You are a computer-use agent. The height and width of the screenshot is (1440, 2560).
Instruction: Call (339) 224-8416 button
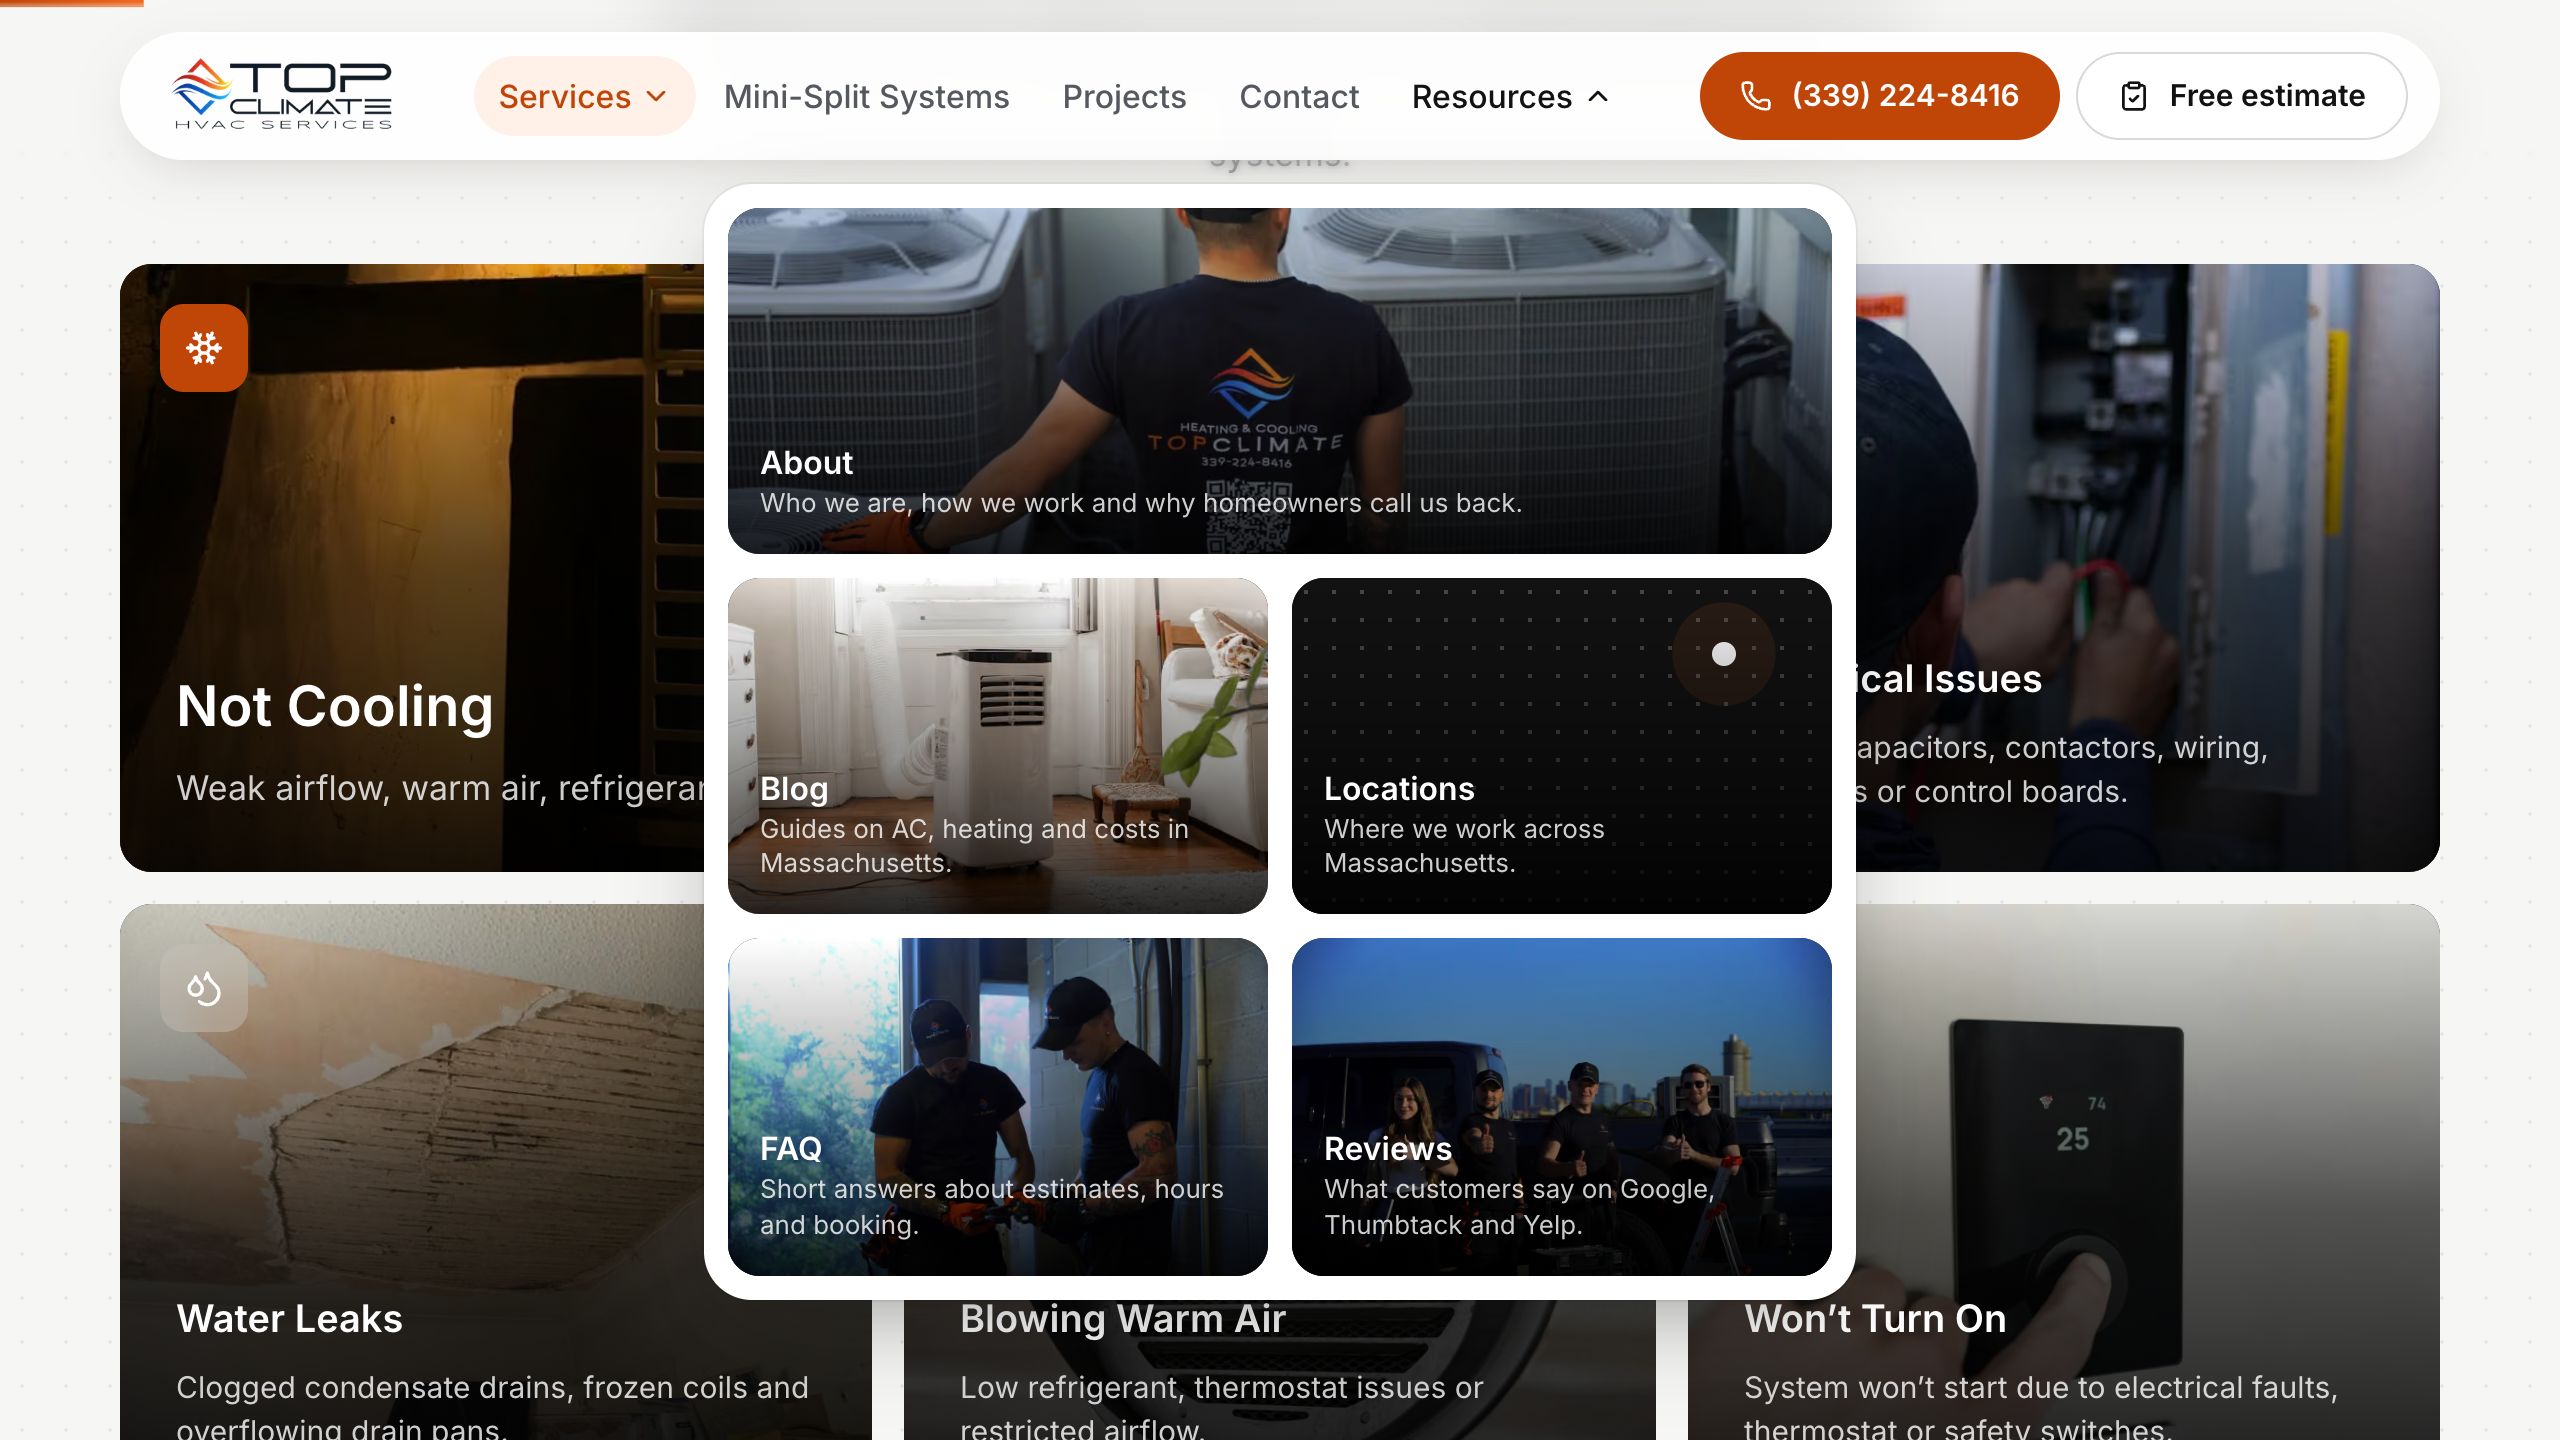[1879, 96]
